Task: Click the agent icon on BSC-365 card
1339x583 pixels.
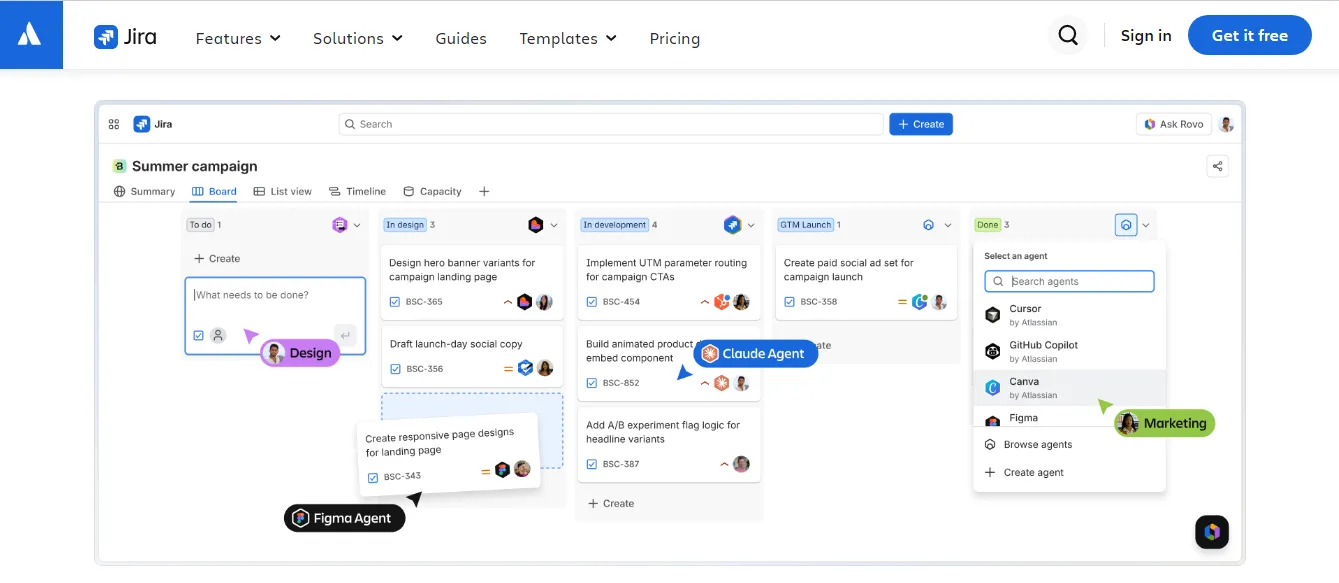Action: click(525, 302)
